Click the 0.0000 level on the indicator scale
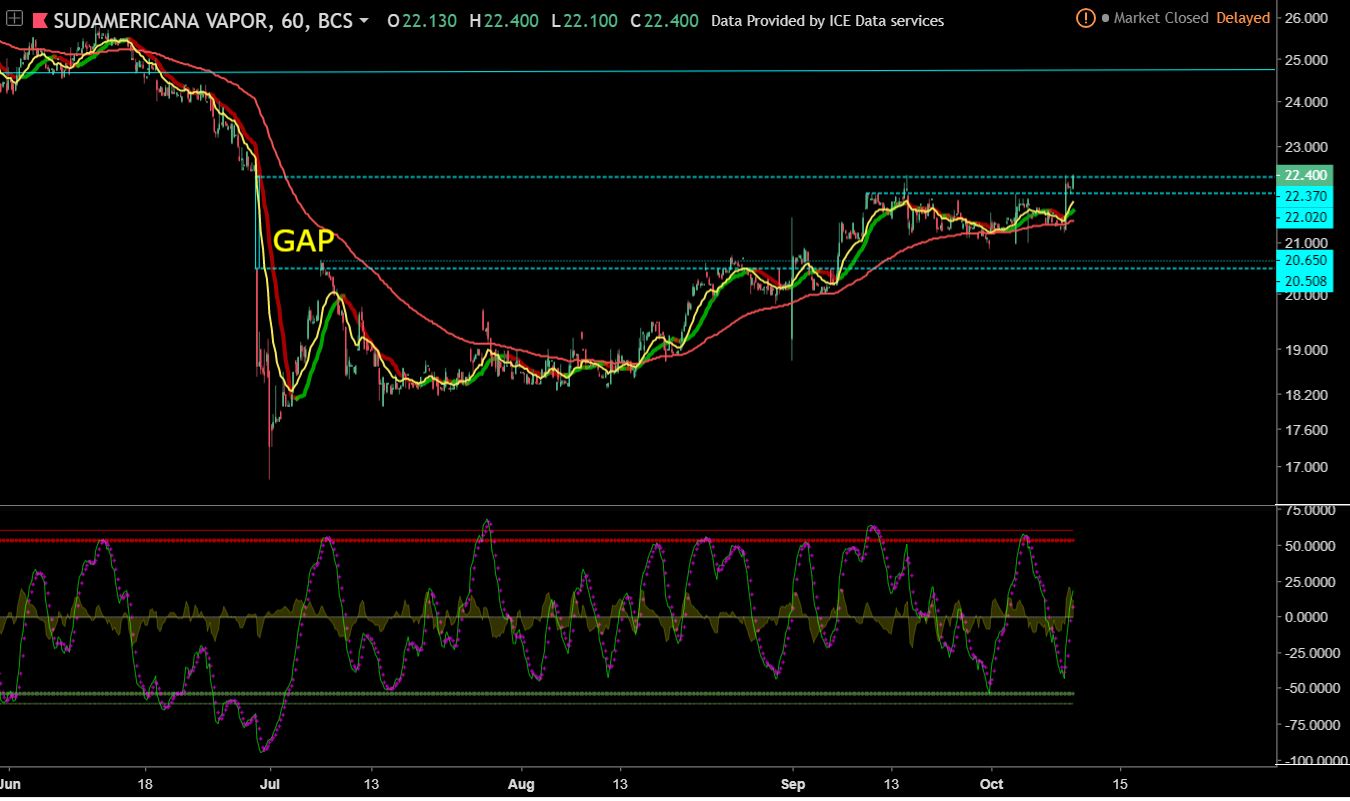Image resolution: width=1350 pixels, height=801 pixels. click(x=1308, y=617)
